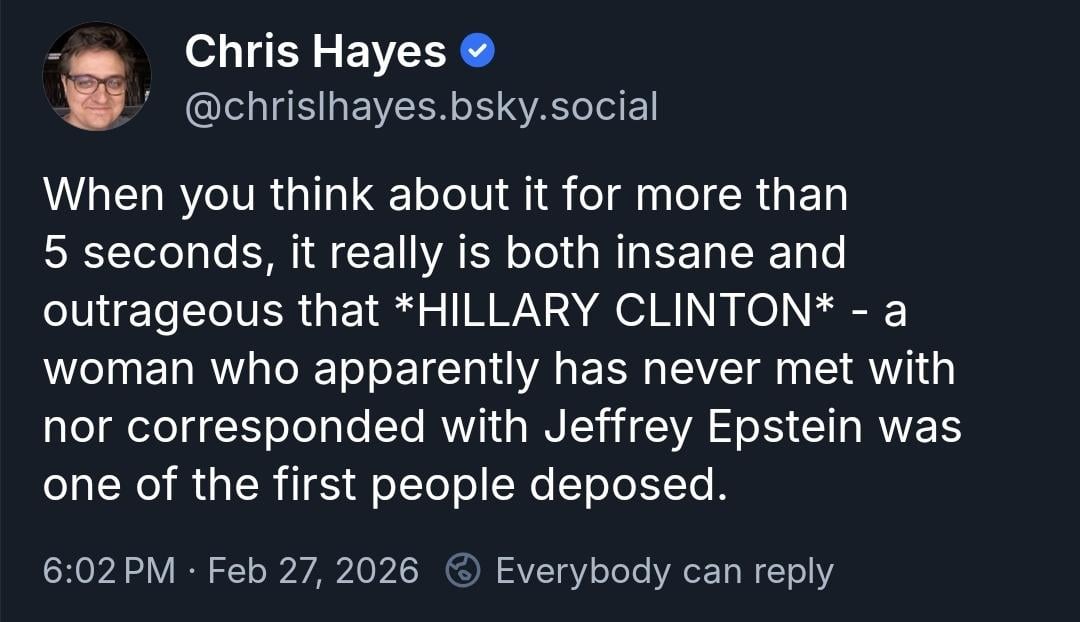This screenshot has height=622, width=1080.
Task: Click the globe reply-settings icon
Action: pos(463,571)
